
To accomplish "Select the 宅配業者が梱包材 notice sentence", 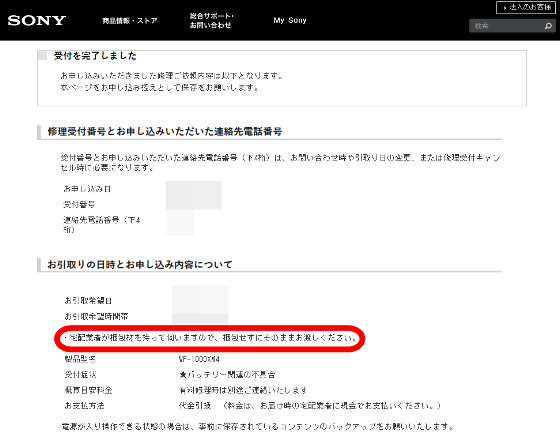I will click(x=210, y=337).
